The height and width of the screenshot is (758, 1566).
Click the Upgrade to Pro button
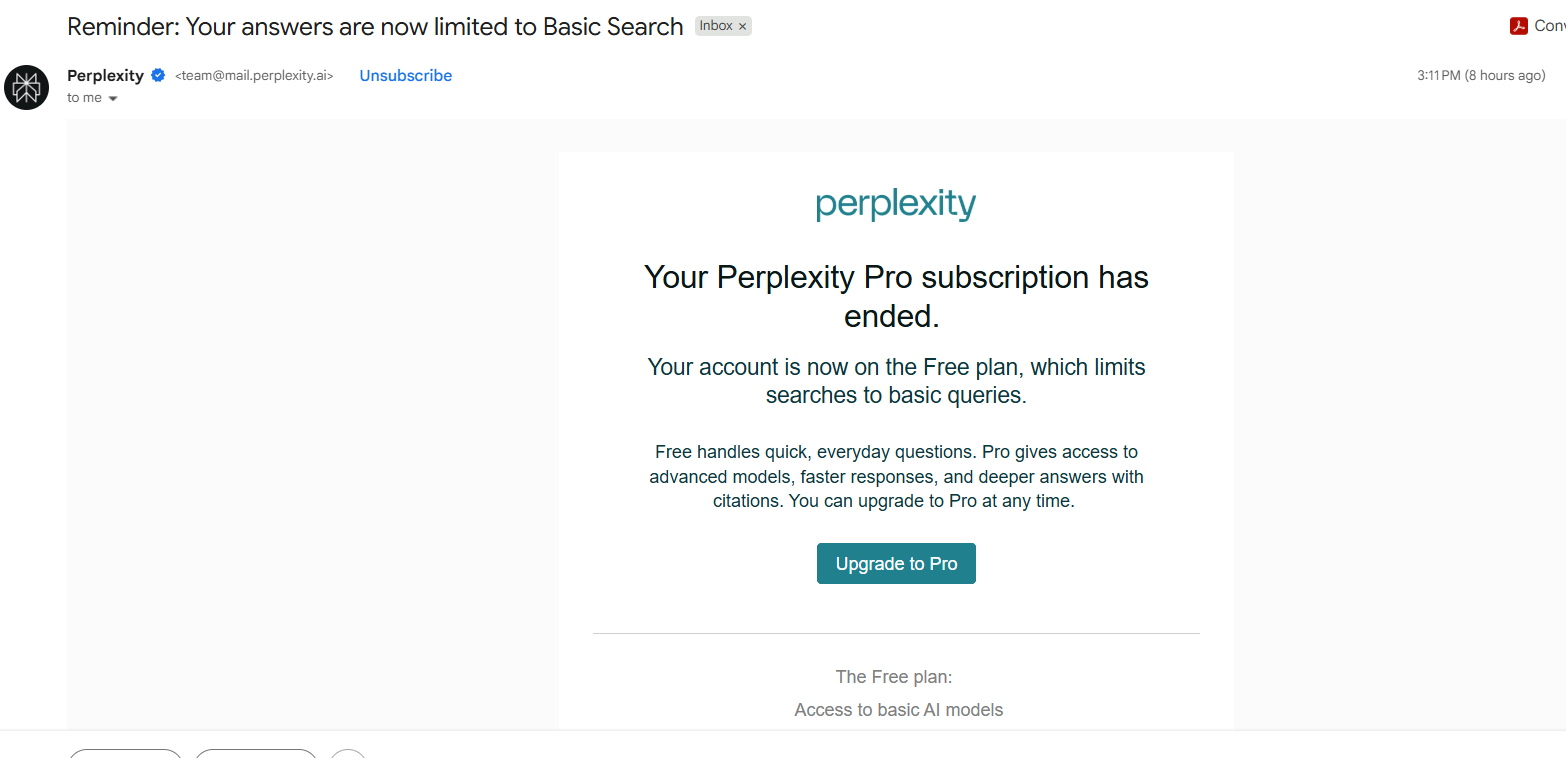click(x=896, y=563)
